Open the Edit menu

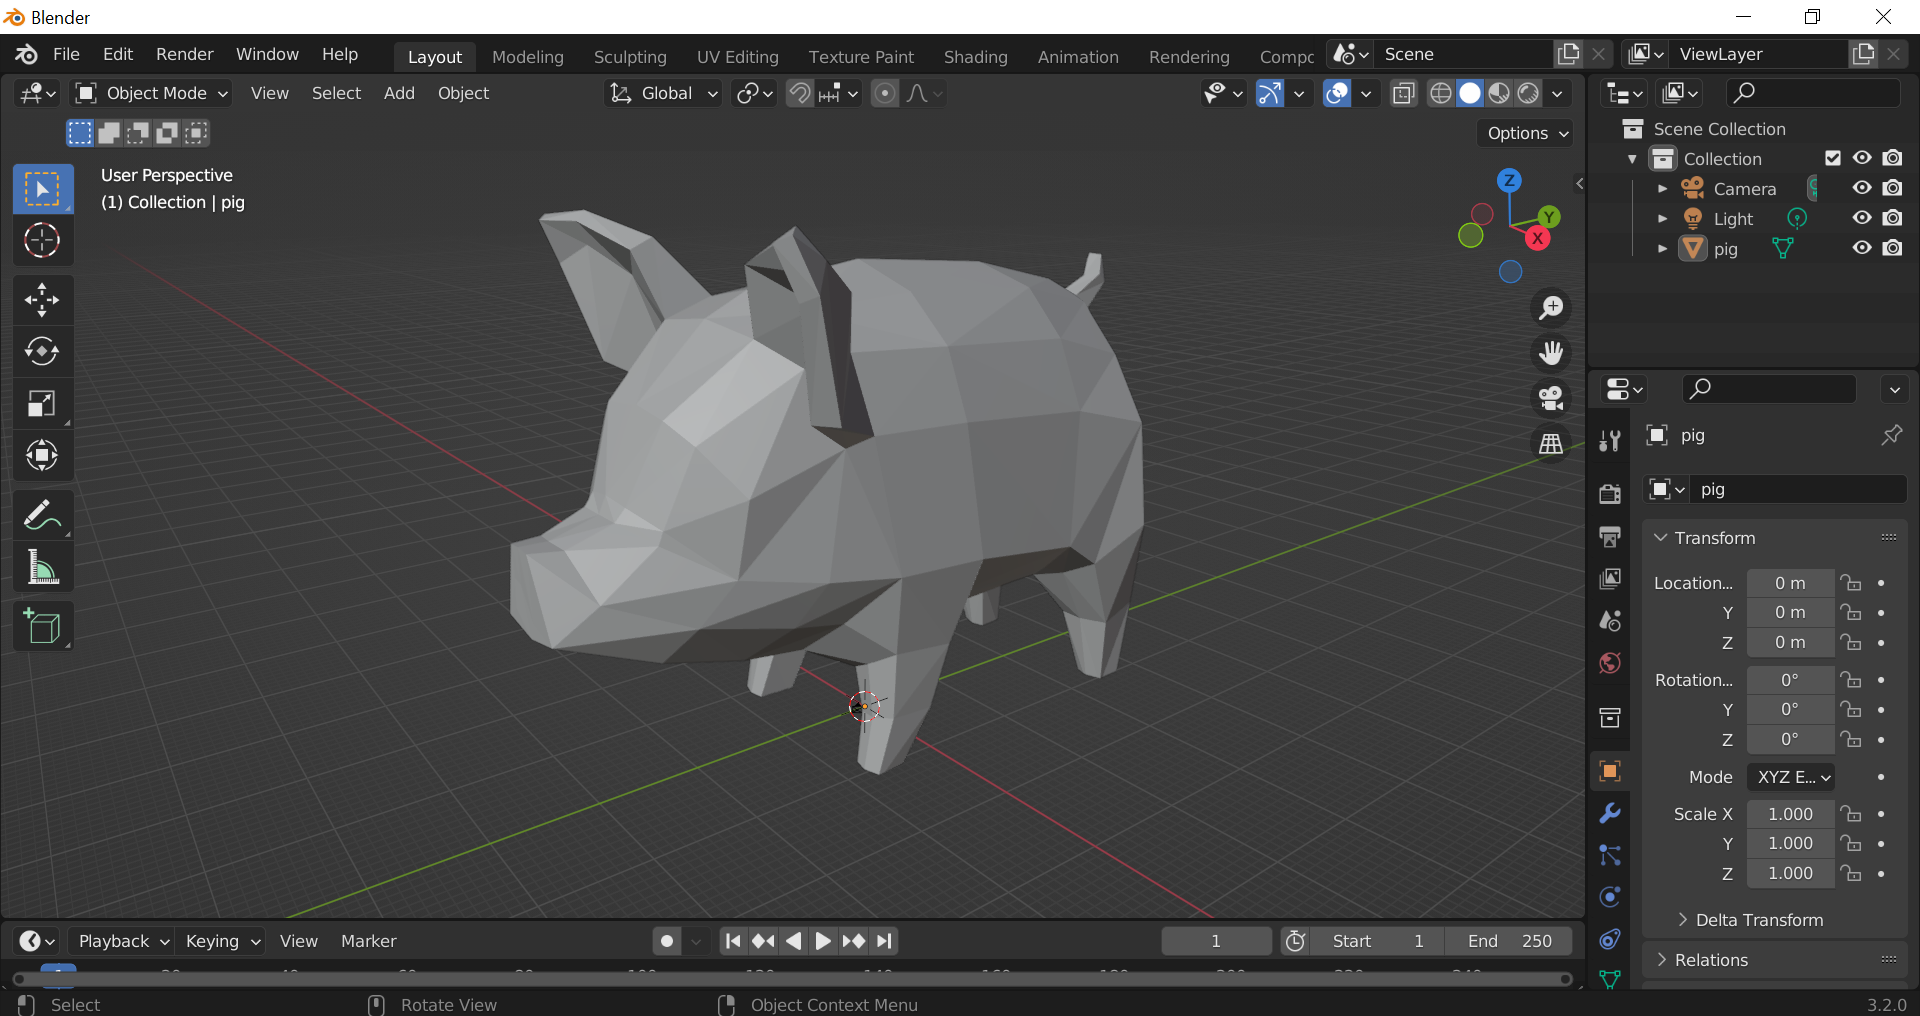pyautogui.click(x=117, y=54)
